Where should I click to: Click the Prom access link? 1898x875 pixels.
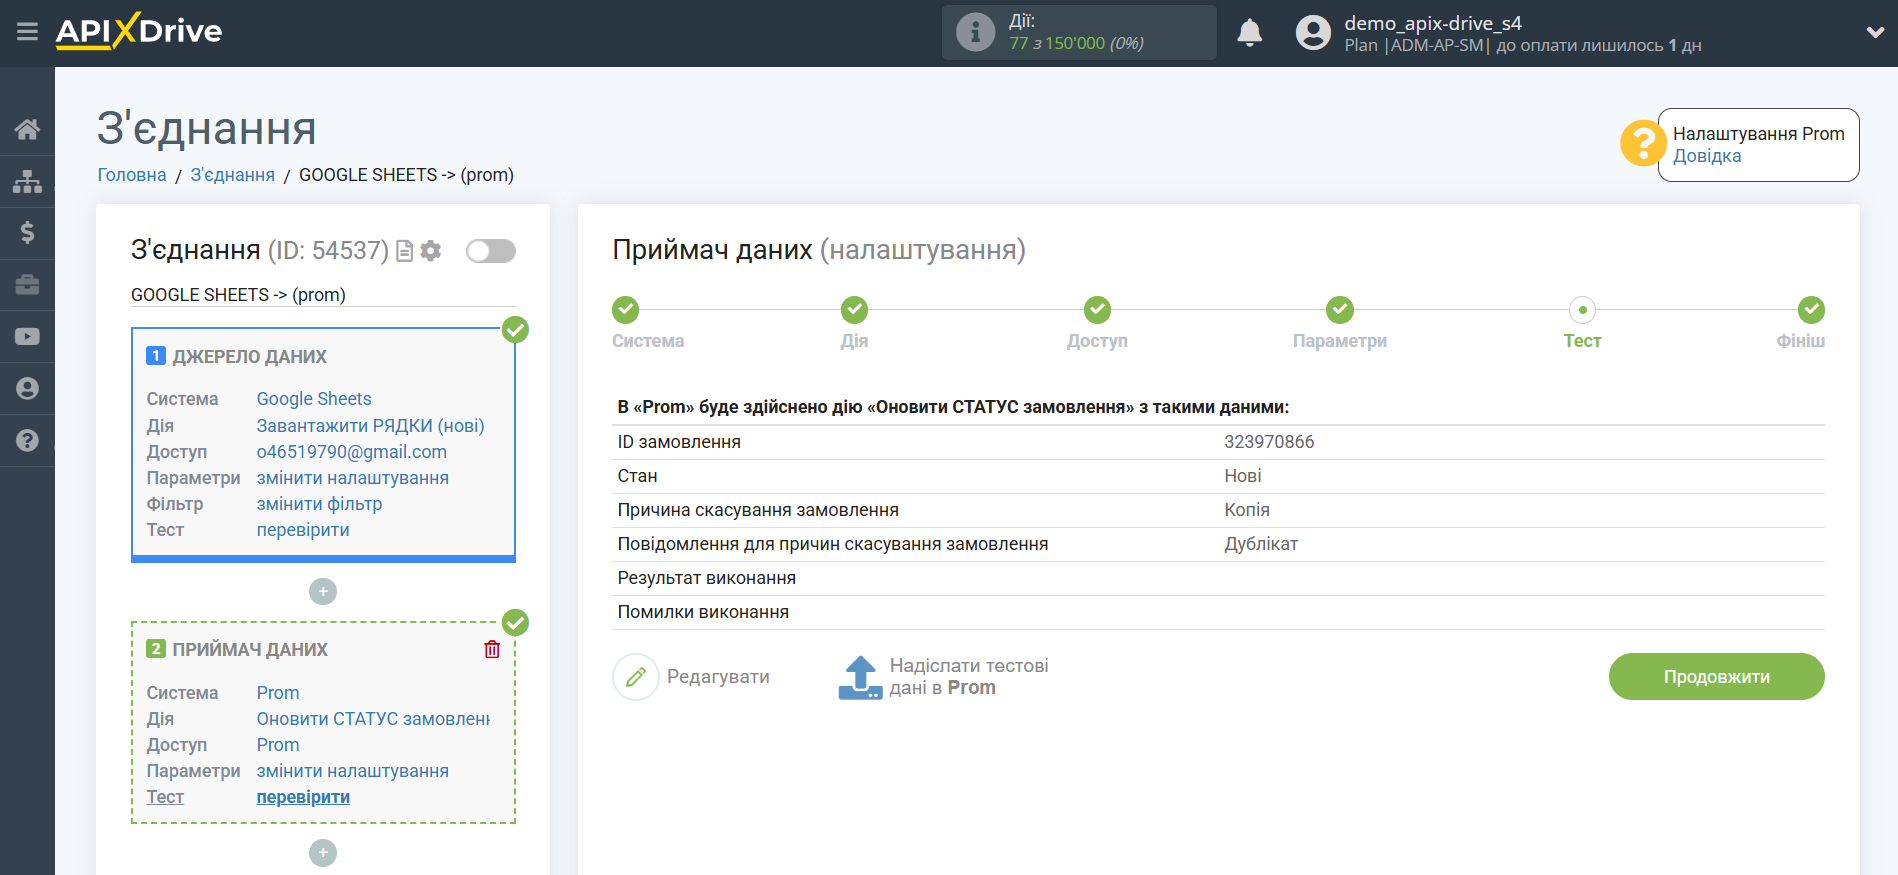coord(278,745)
